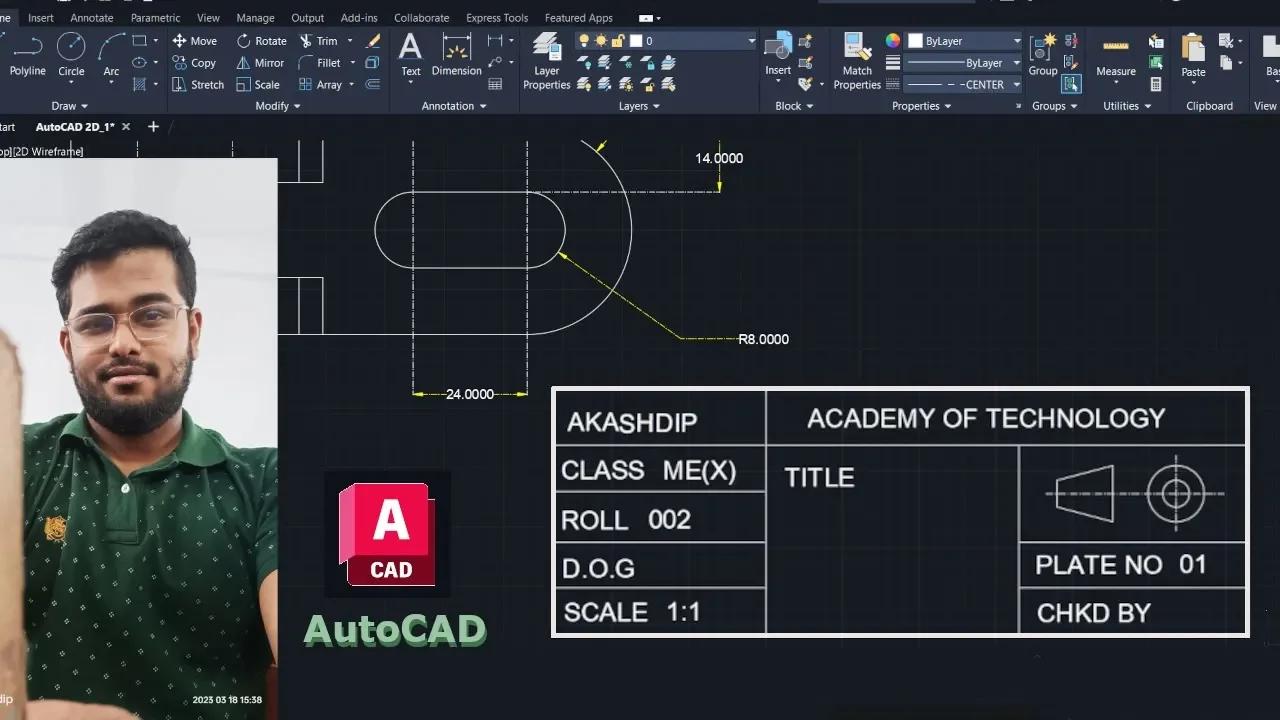Click the Match Properties tool

pyautogui.click(x=858, y=60)
